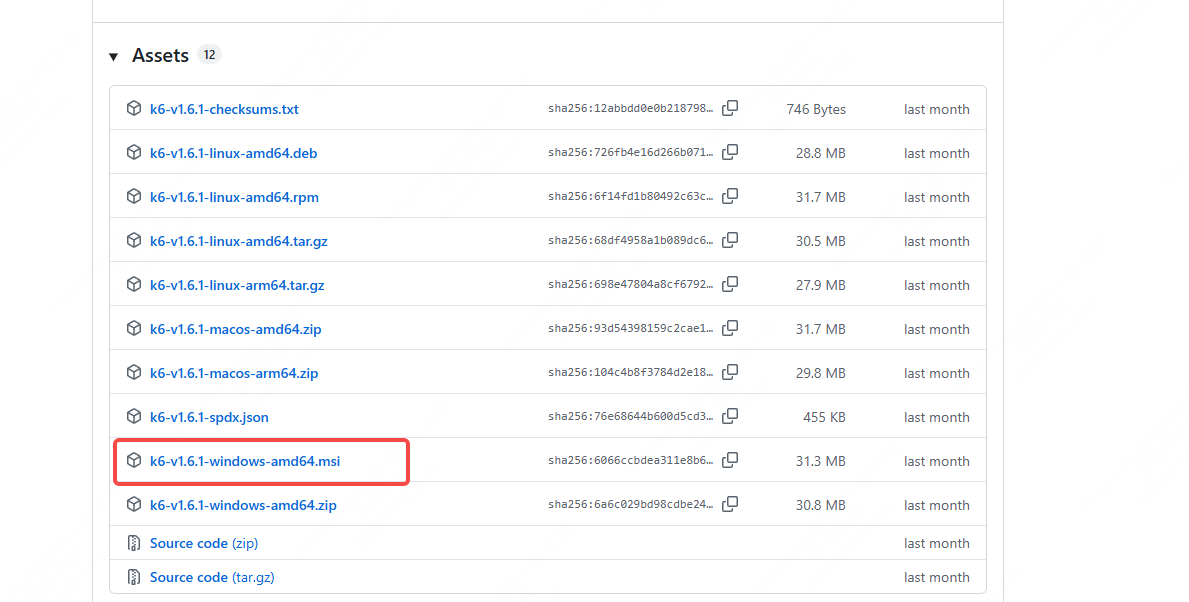Copy sha256 hash for macos-amd64.zip
This screenshot has width=1189, height=602.
point(730,328)
